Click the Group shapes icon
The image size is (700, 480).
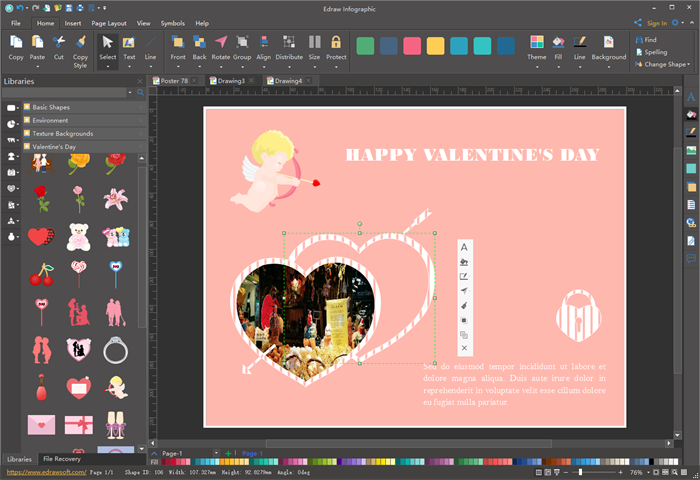(x=242, y=43)
